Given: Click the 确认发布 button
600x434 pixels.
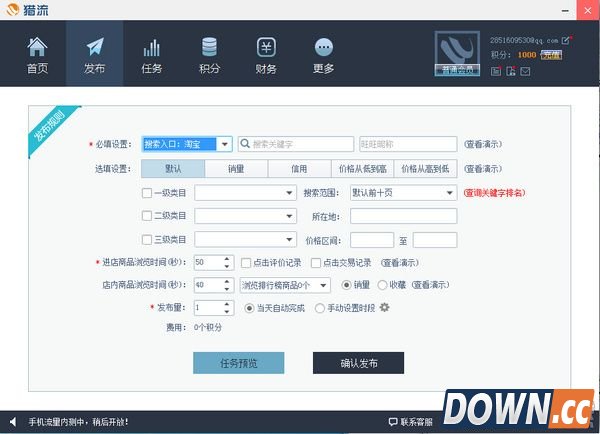Looking at the screenshot, I should 359,363.
